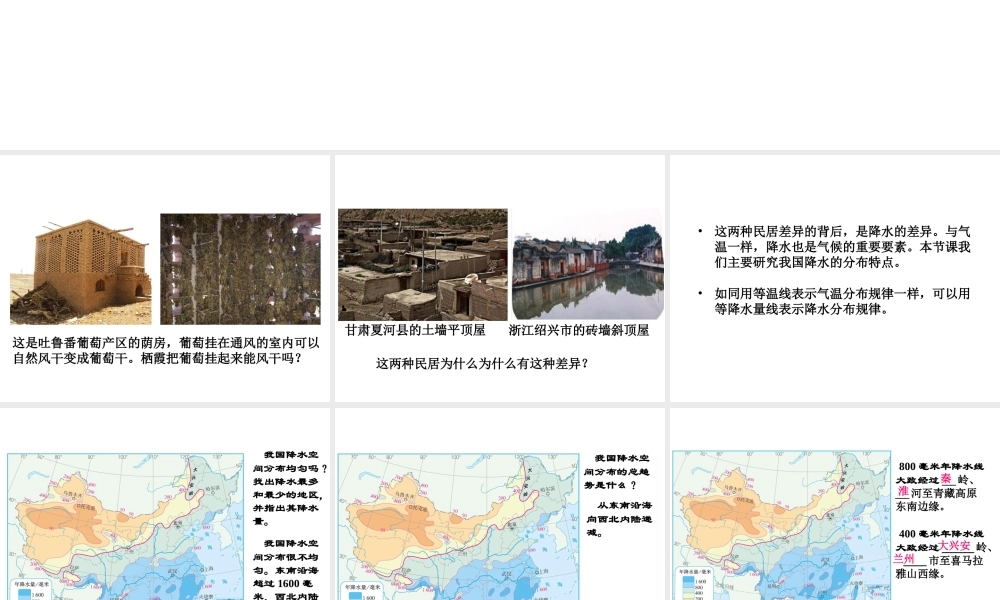1000x600 pixels.
Task: Click question '这两种民居为什么为什么有这种差异?'
Action: [482, 364]
